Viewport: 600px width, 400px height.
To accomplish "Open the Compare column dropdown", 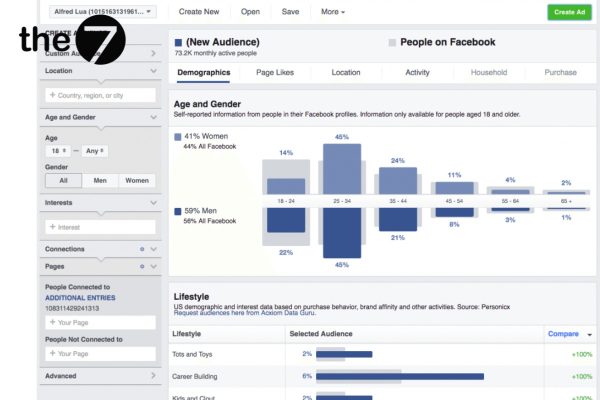I will coord(570,334).
